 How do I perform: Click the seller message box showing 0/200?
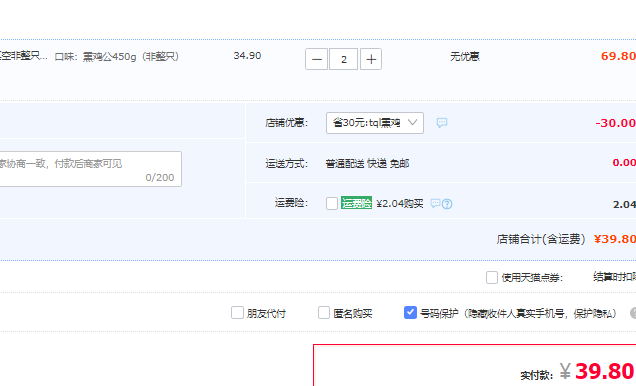pos(90,169)
